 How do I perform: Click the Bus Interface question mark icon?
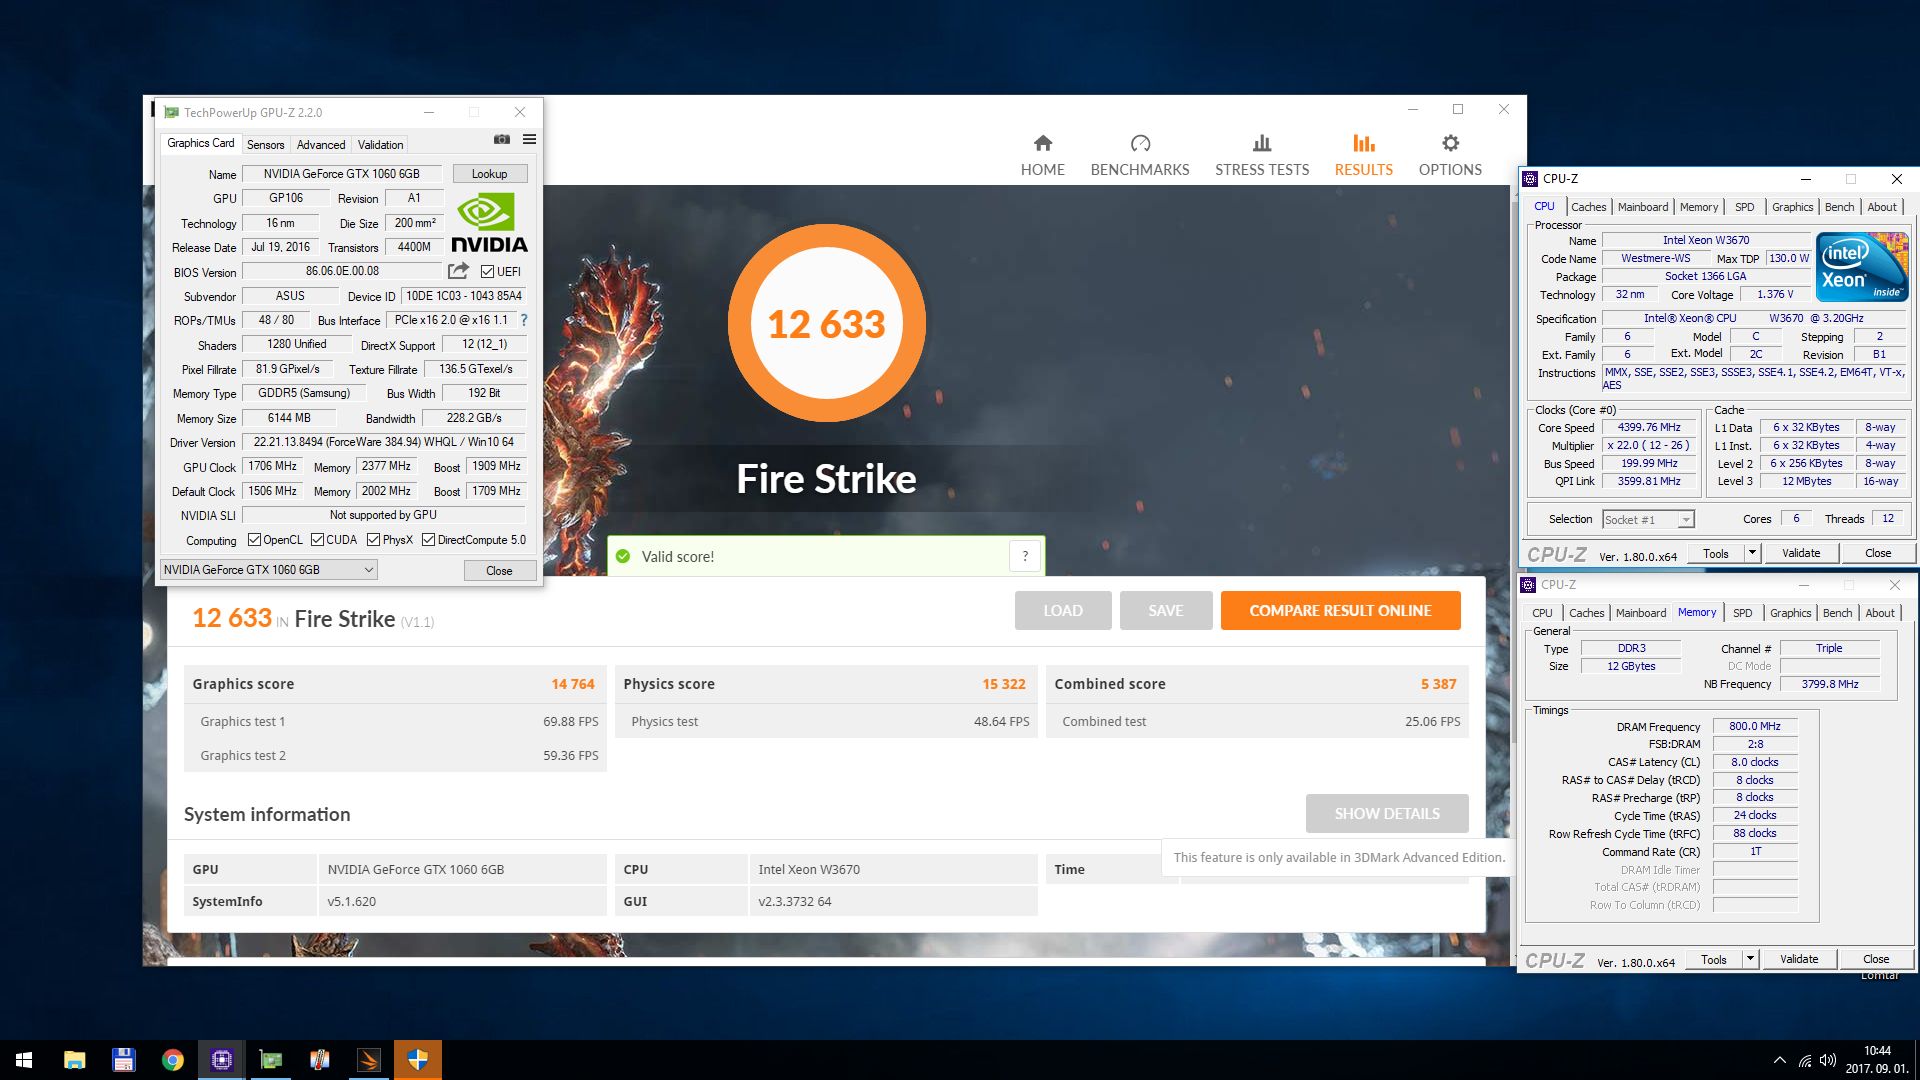click(x=523, y=320)
